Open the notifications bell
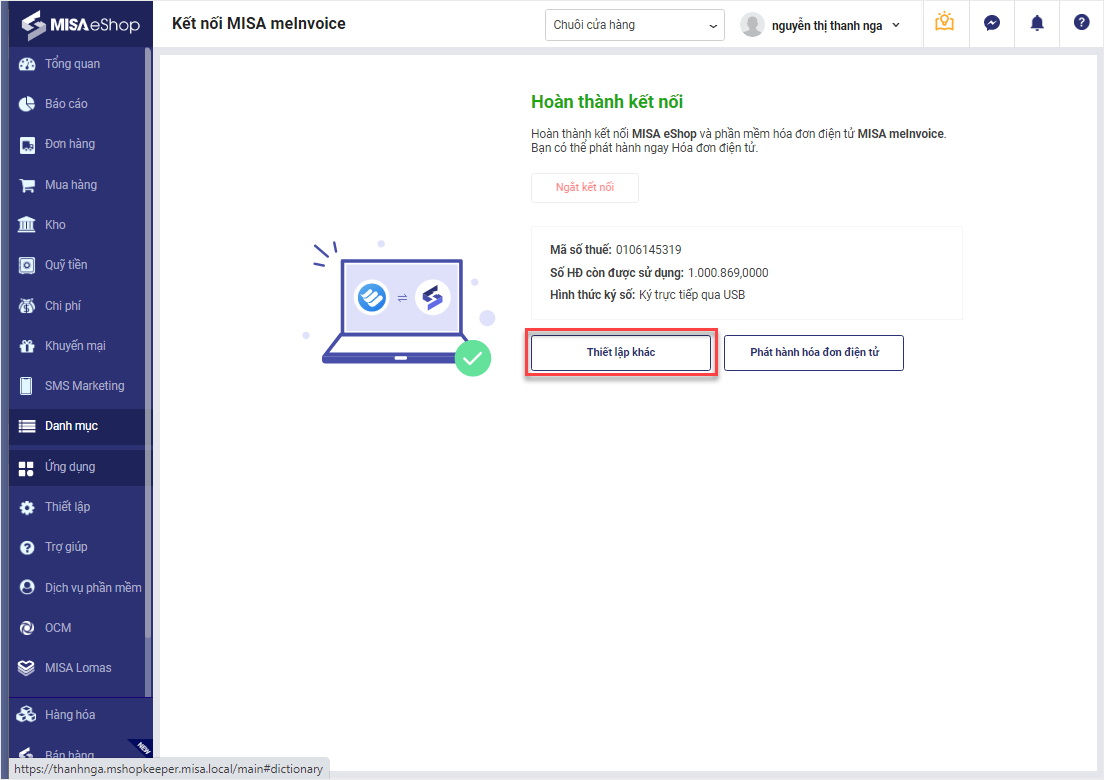 click(x=1037, y=23)
